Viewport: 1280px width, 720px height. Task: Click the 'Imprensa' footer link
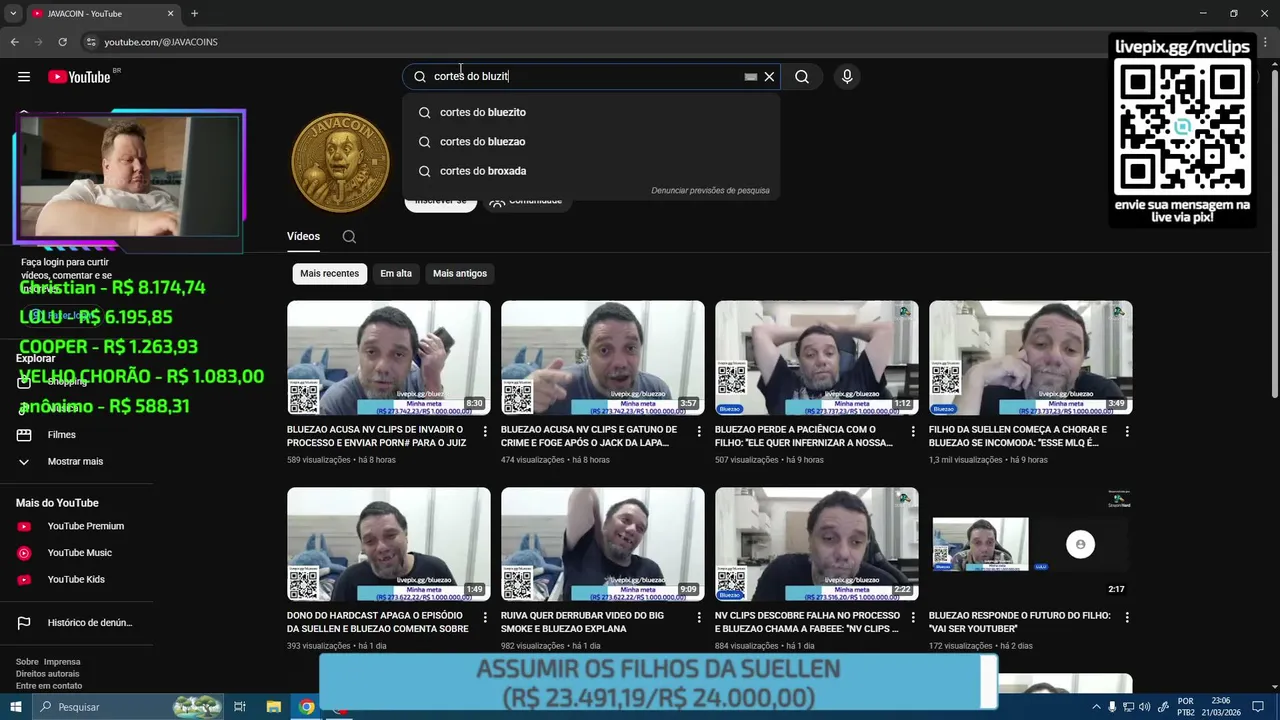coord(62,662)
